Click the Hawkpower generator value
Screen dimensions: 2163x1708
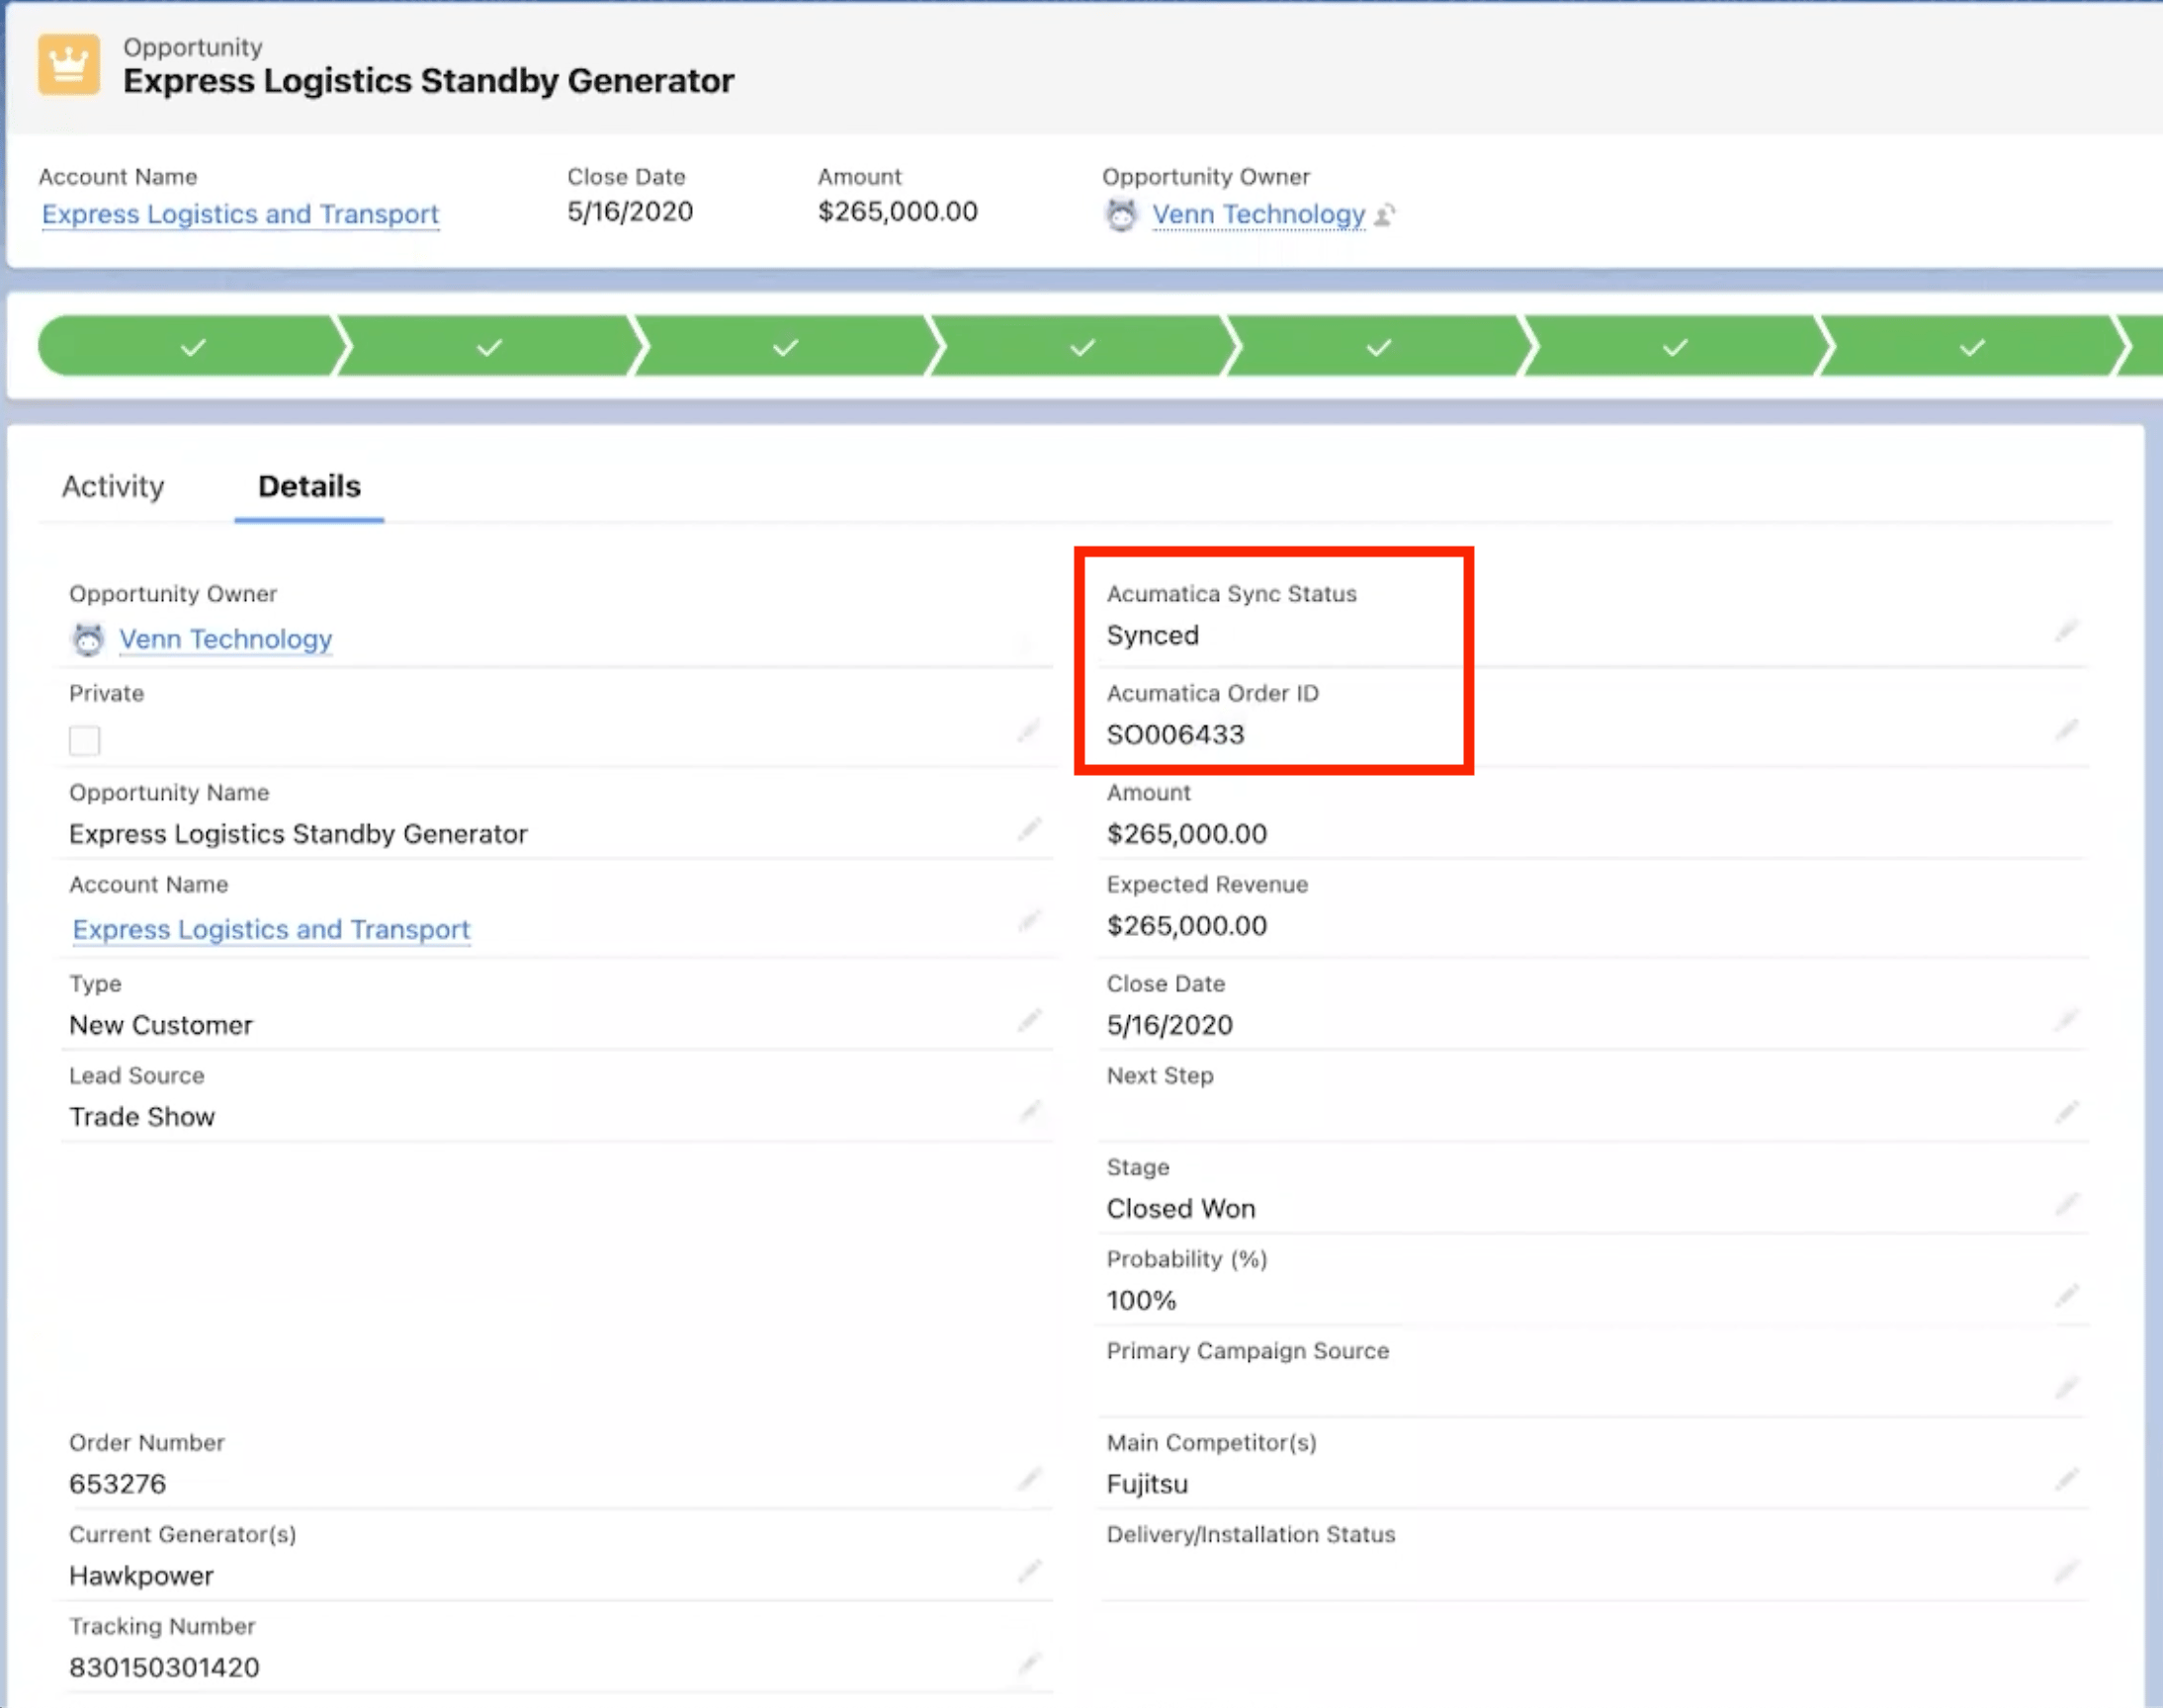pyautogui.click(x=141, y=1576)
